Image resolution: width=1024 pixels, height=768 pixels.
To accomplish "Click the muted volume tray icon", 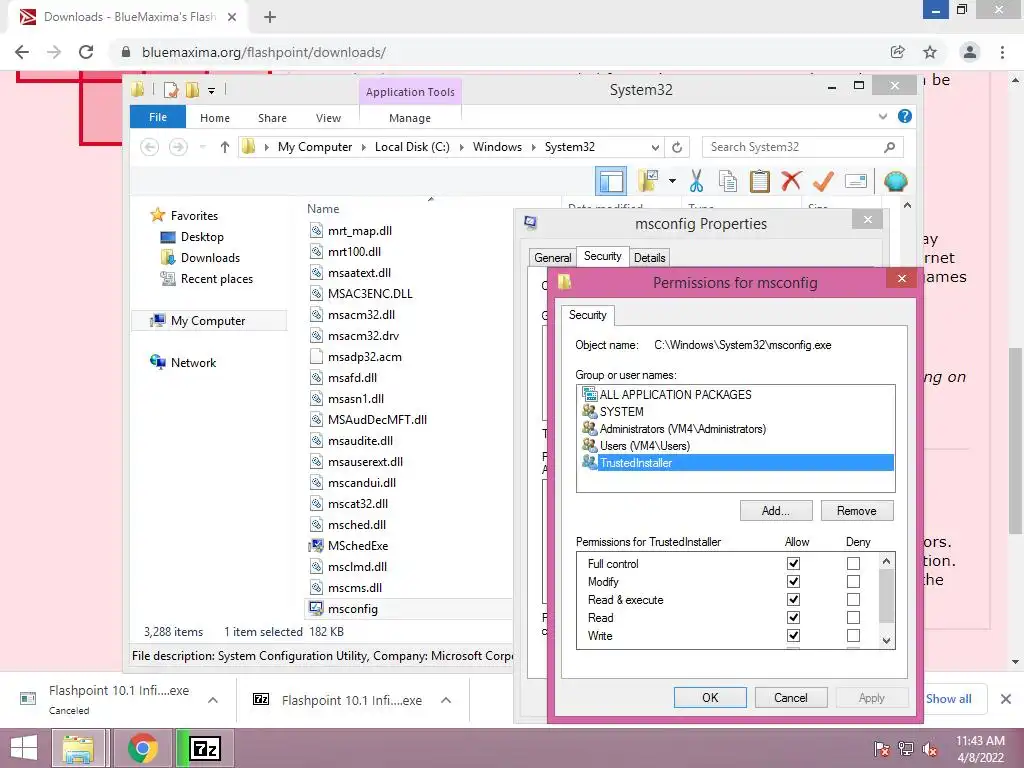I will point(930,749).
